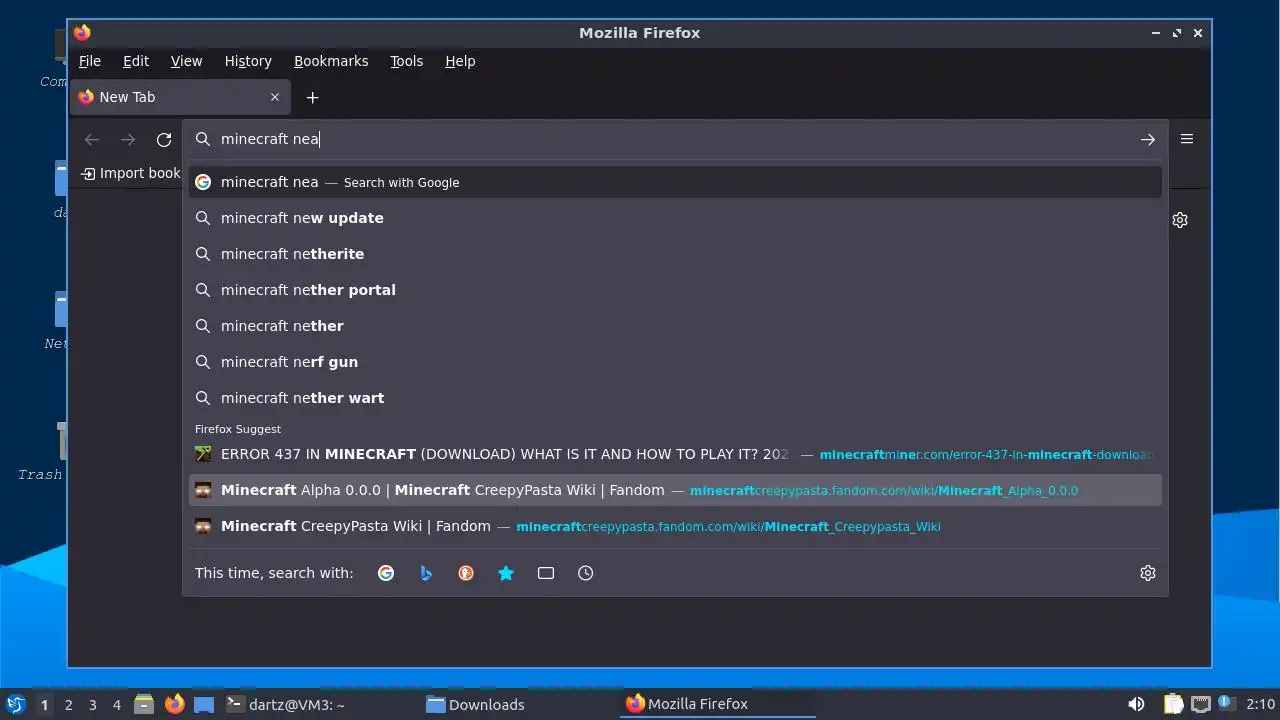Viewport: 1280px width, 720px height.
Task: Open Minecraft Alpha 0.0.0 Fandom suggestion
Action: tap(675, 490)
